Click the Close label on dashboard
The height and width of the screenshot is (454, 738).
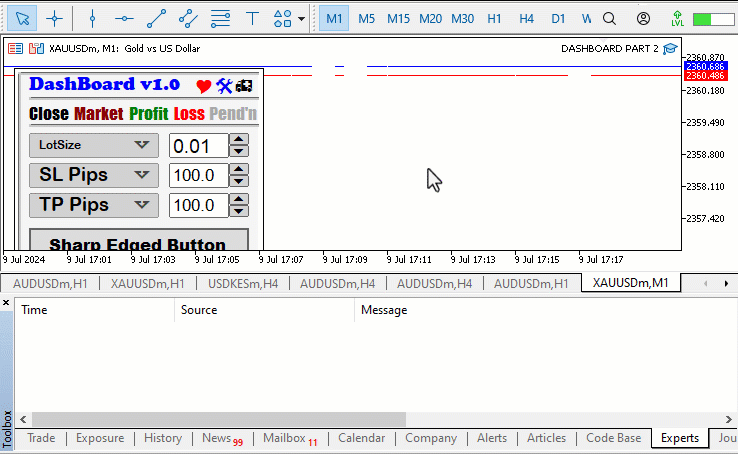[x=49, y=113]
